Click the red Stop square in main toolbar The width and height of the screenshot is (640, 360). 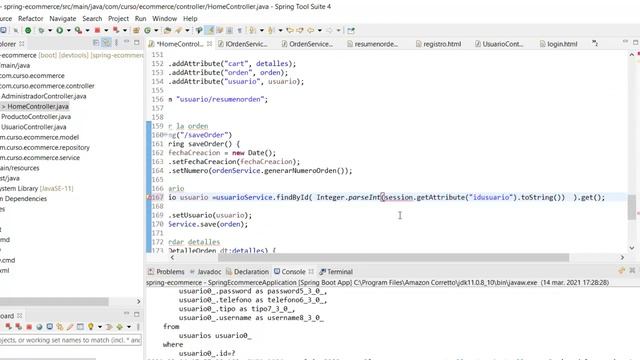(97, 30)
